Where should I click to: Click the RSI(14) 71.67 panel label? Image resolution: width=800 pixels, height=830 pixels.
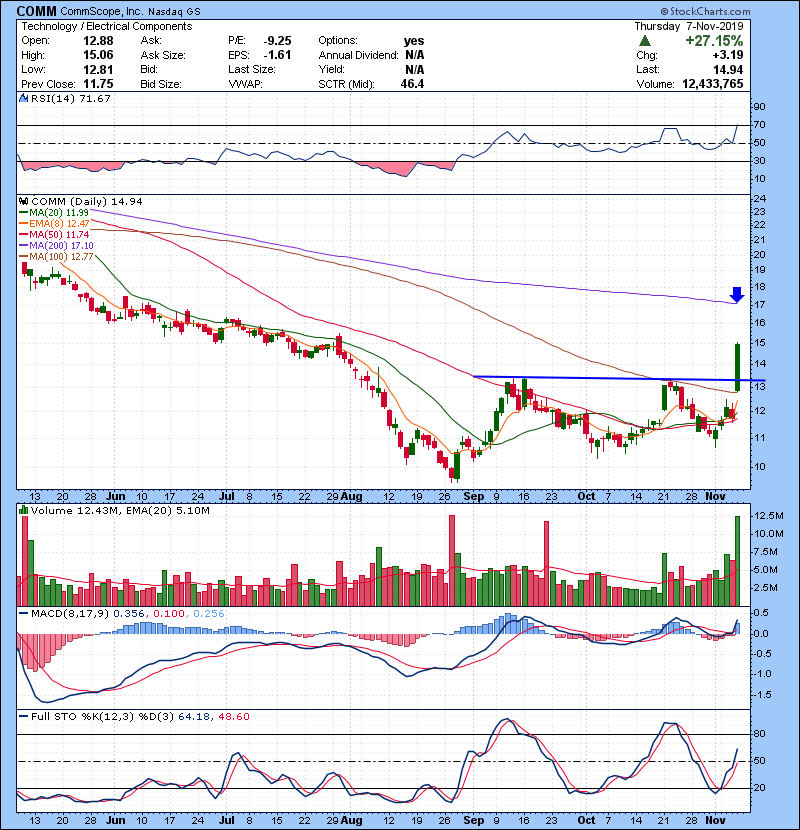coord(71,98)
